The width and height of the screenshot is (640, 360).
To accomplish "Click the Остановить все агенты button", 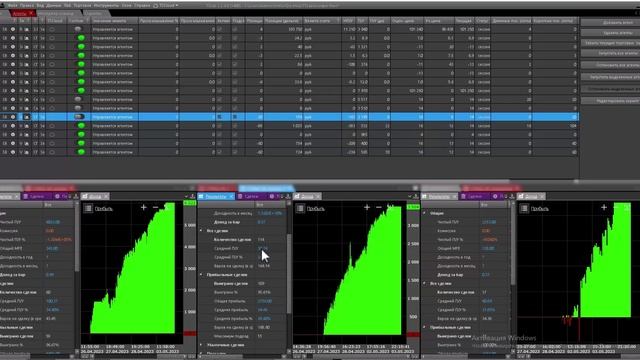I will point(610,65).
